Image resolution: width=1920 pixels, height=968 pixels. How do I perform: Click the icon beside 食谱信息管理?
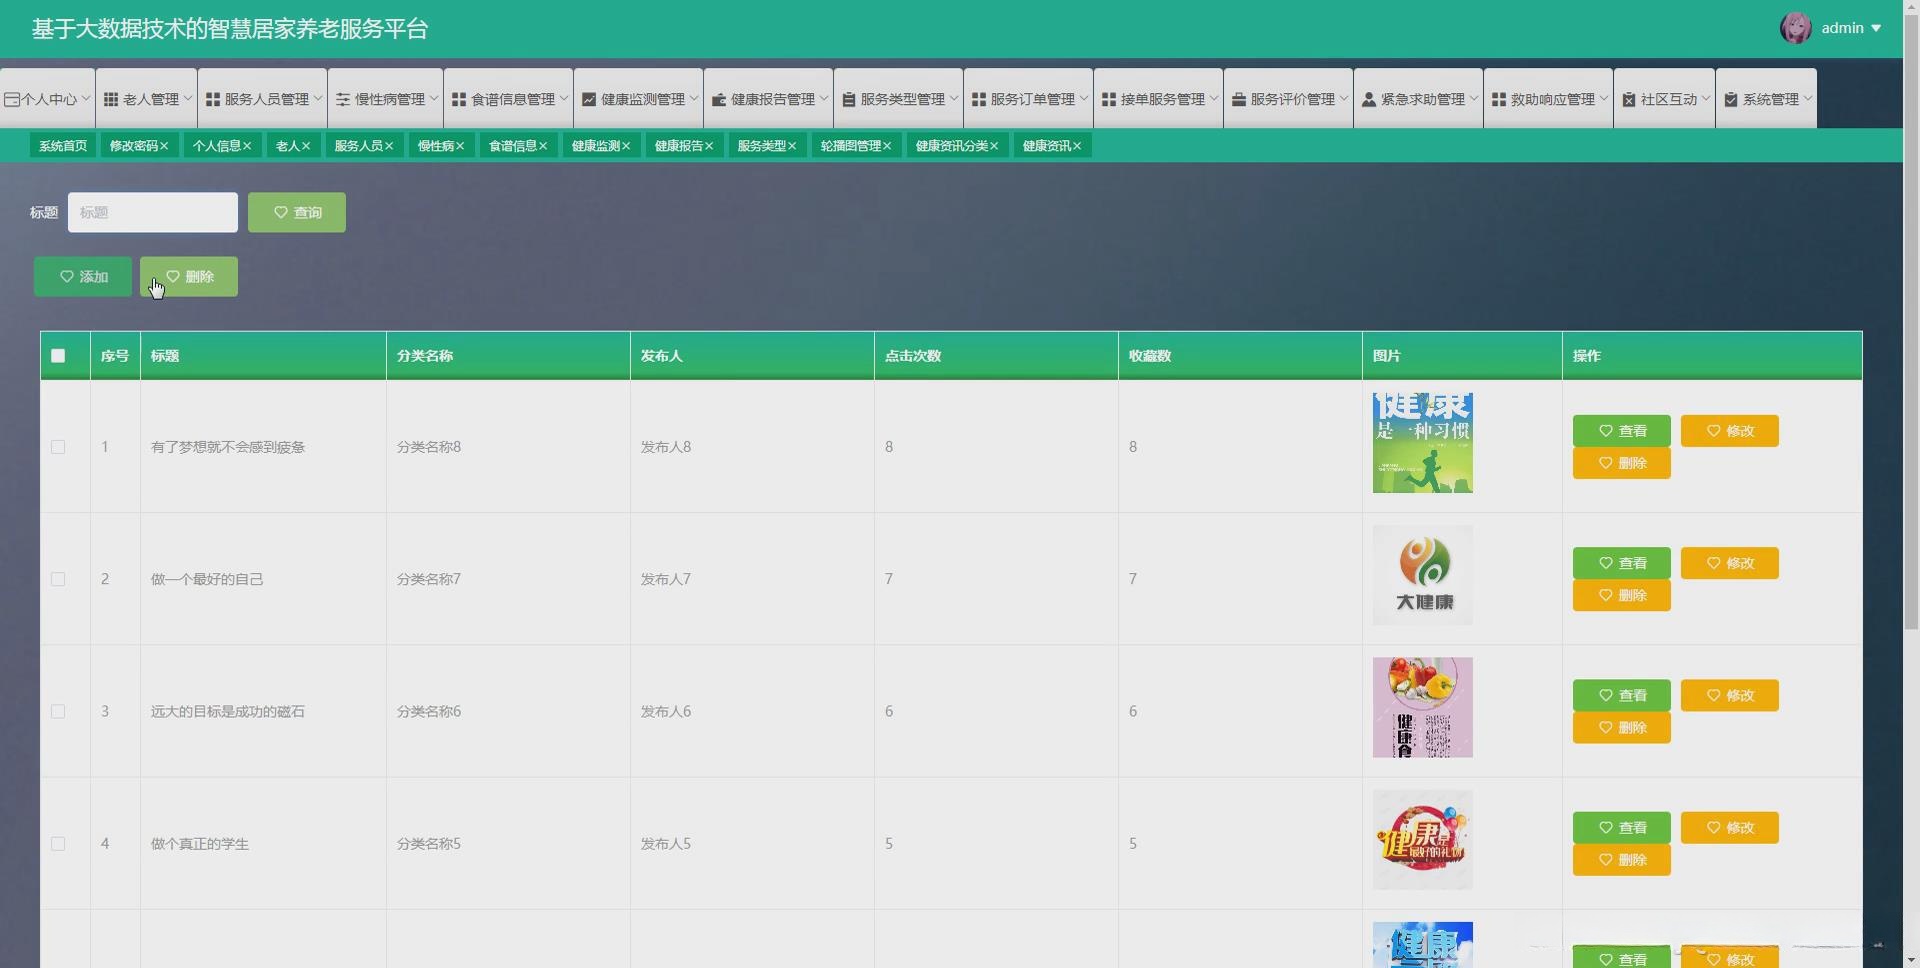point(459,99)
